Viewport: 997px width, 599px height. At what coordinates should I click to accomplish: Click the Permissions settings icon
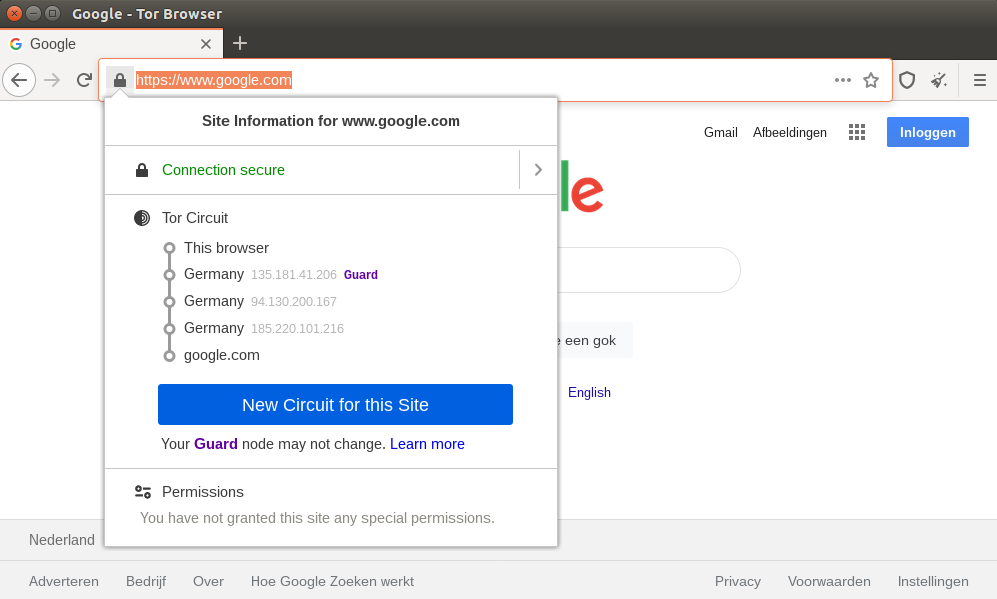(142, 492)
